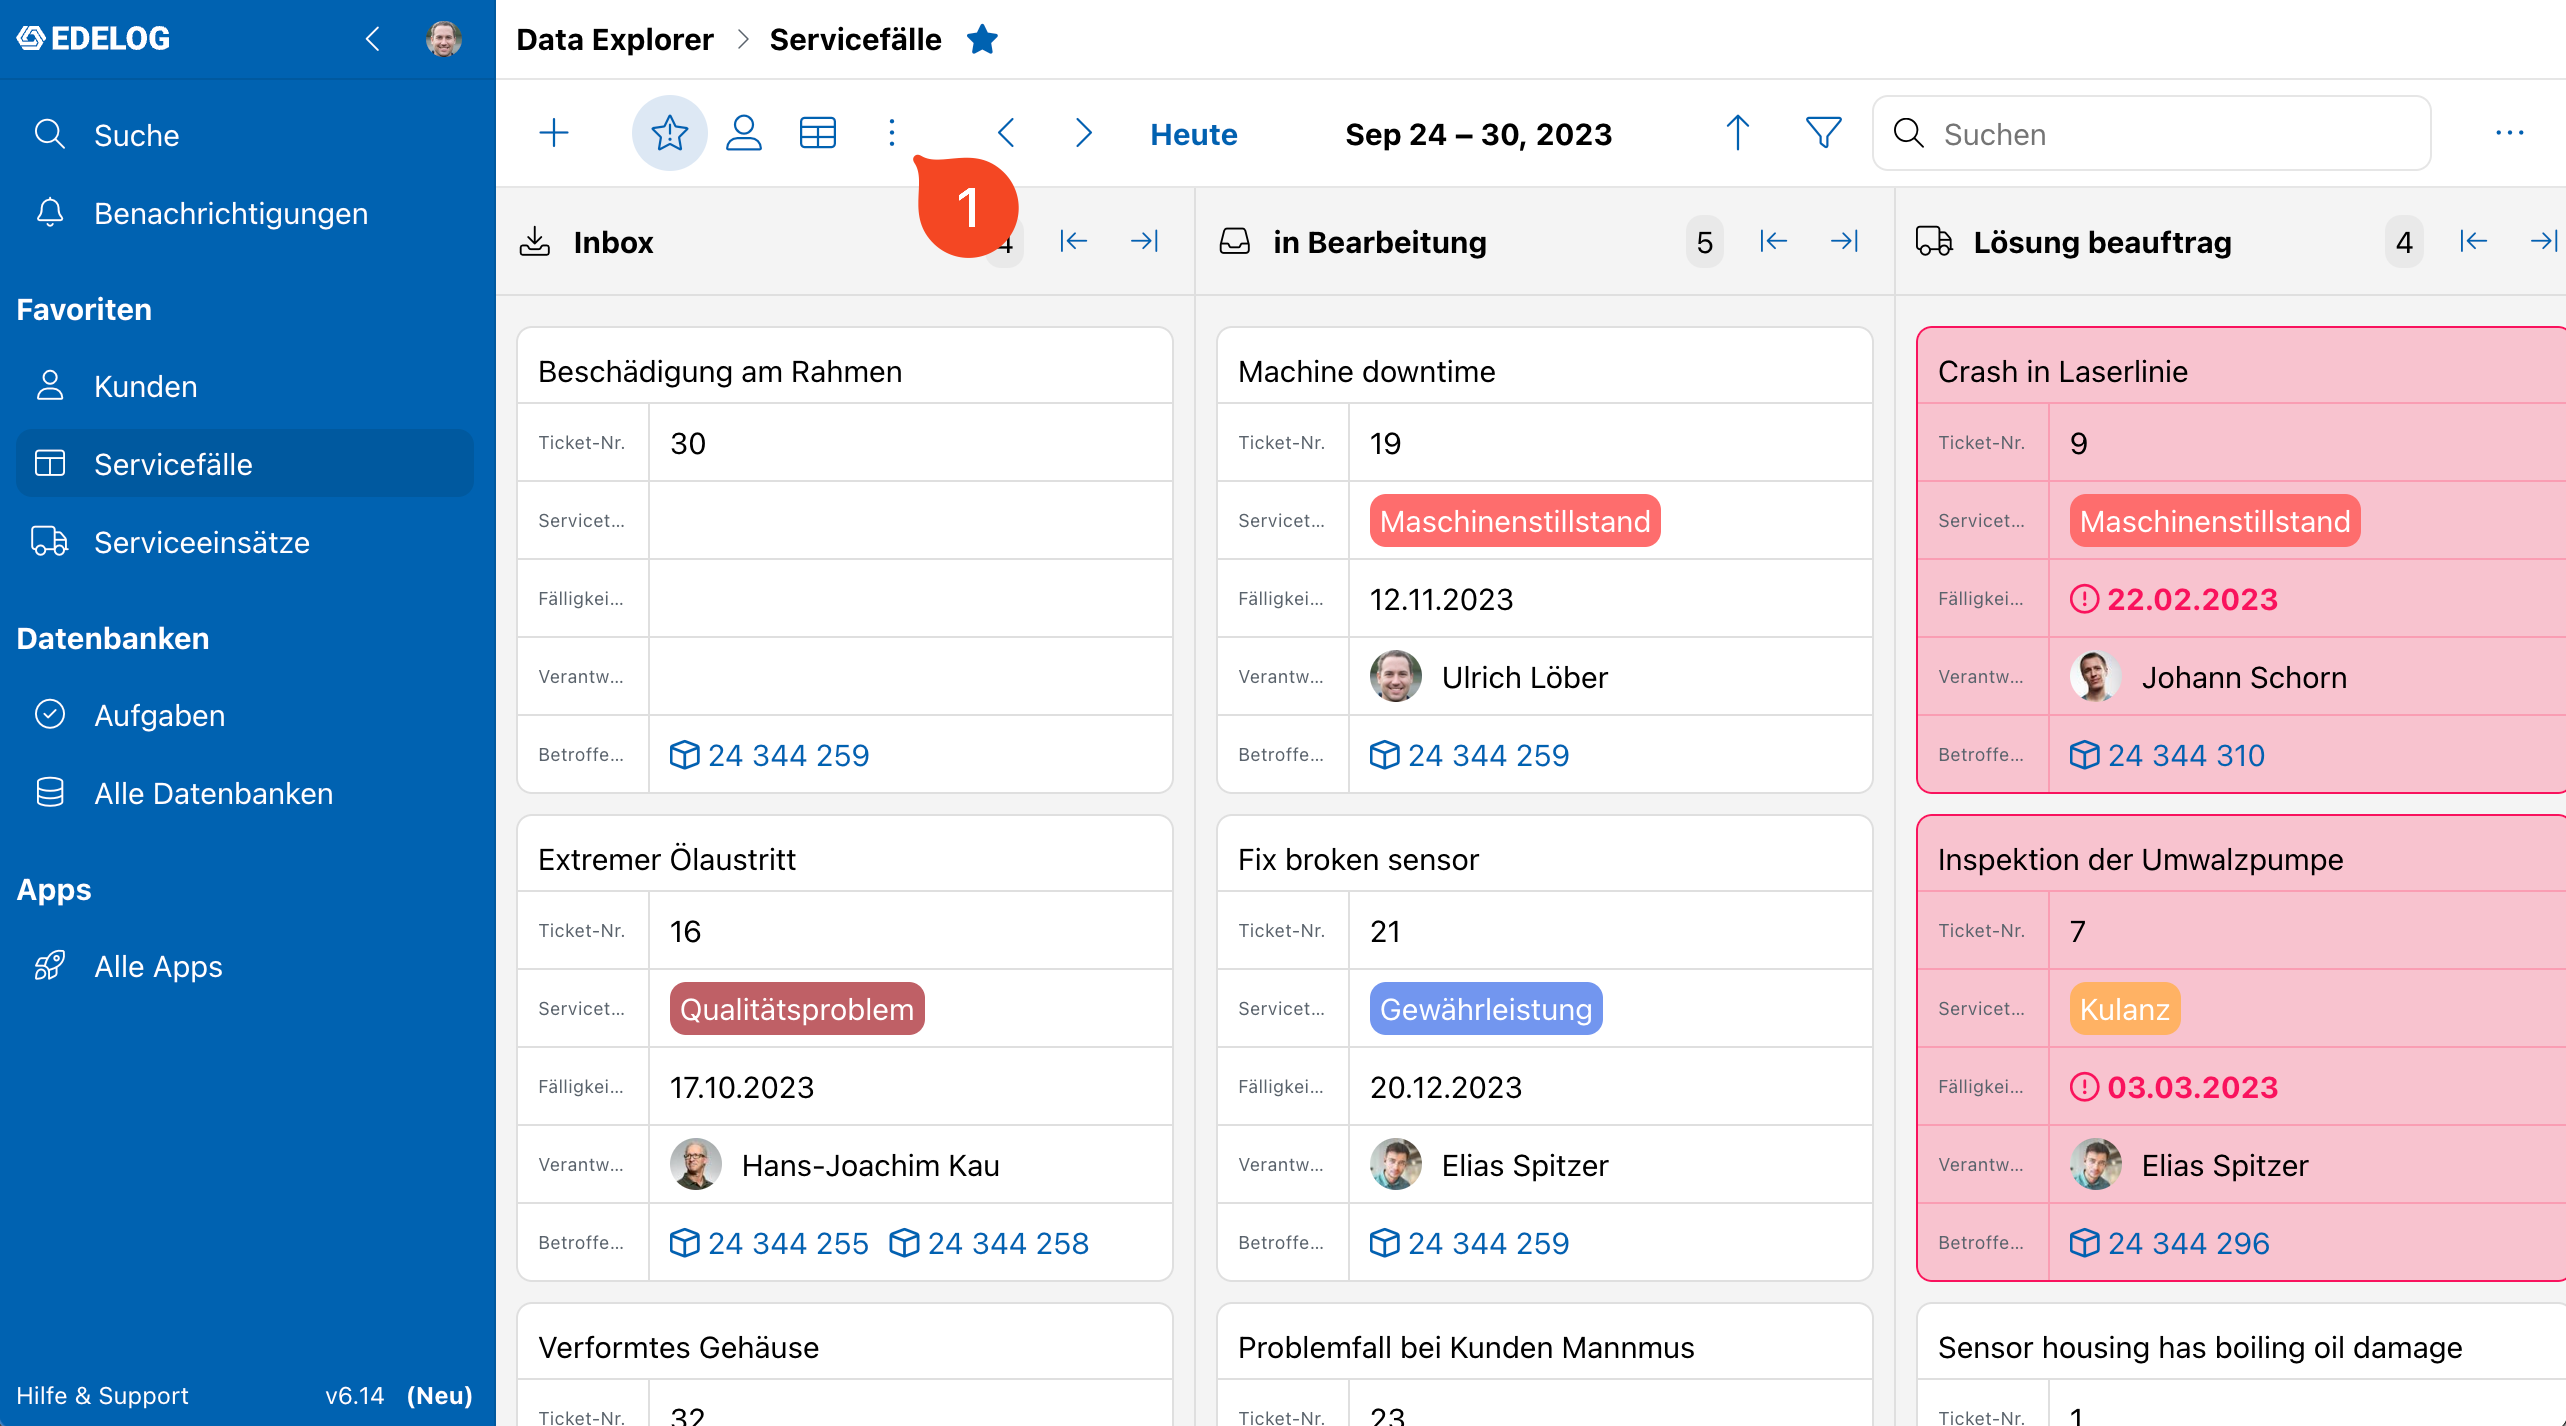Viewport: 2566px width, 1426px height.
Task: Collapse the sidebar with the chevron arrow
Action: click(x=372, y=39)
